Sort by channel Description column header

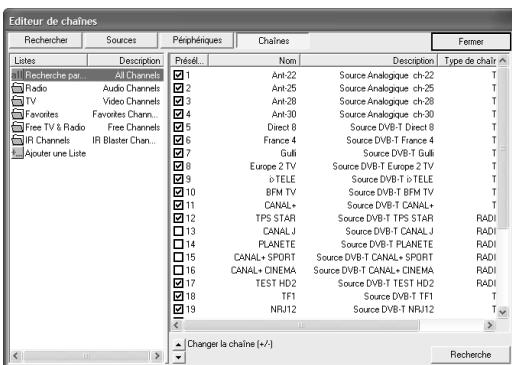pyautogui.click(x=369, y=61)
